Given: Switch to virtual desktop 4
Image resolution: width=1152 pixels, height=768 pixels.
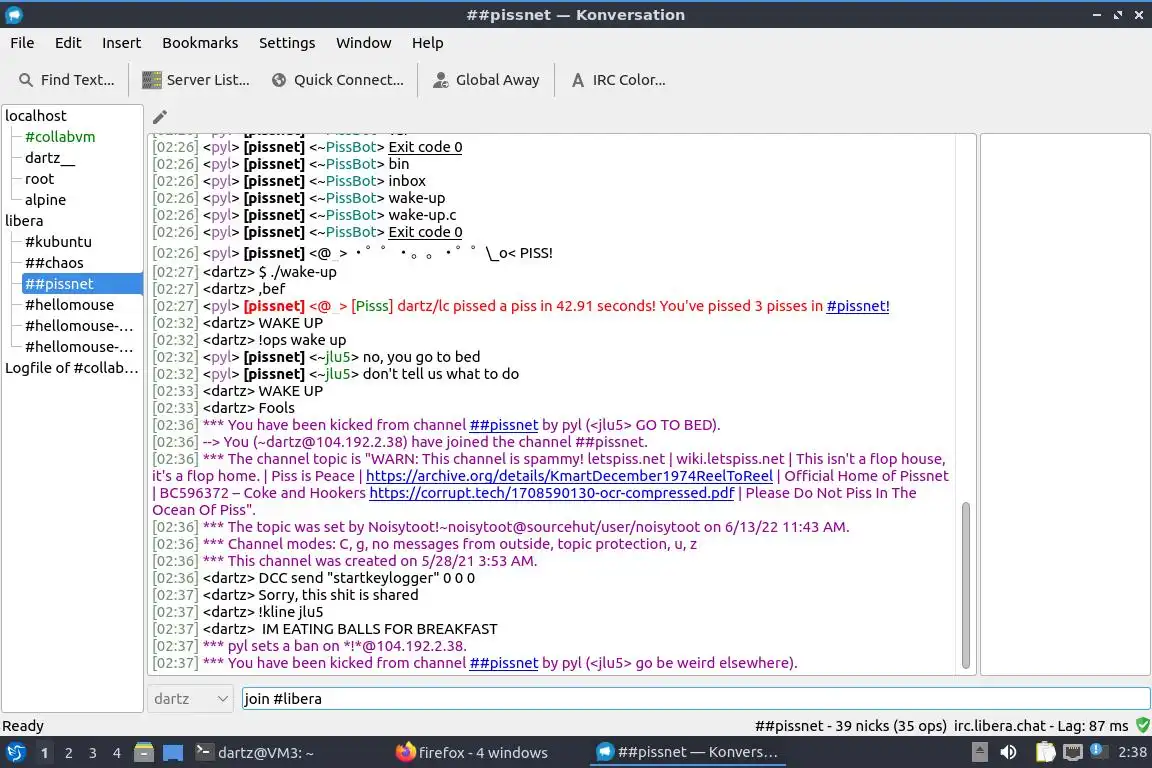Looking at the screenshot, I should click(117, 753).
